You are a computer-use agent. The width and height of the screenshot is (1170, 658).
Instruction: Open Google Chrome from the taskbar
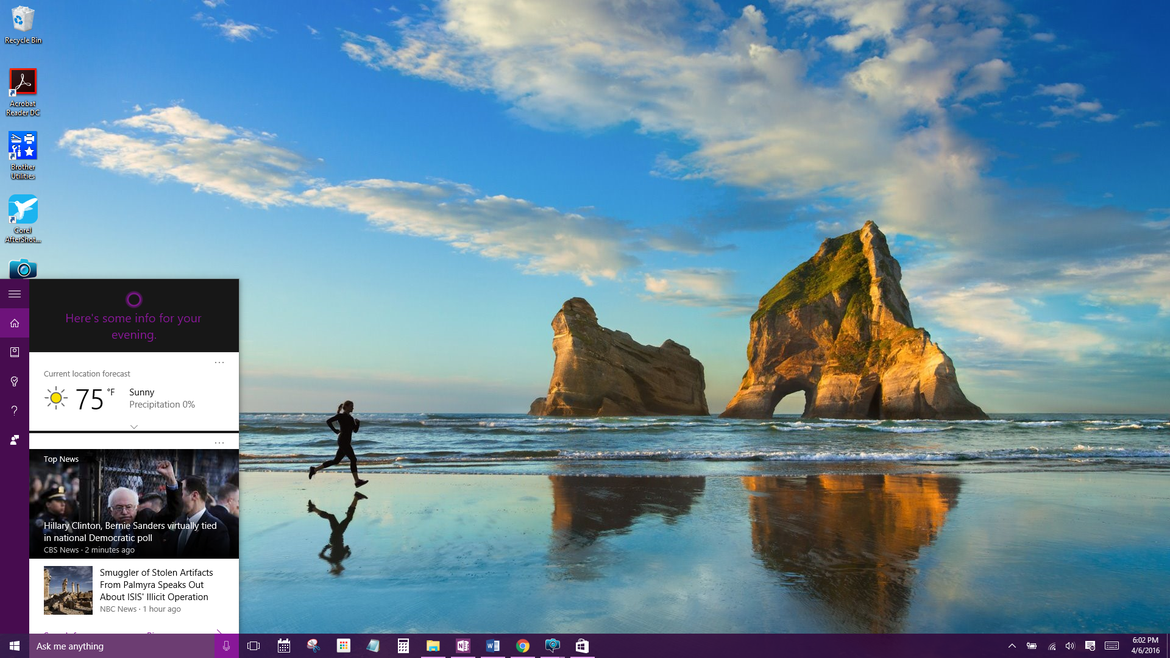(522, 645)
